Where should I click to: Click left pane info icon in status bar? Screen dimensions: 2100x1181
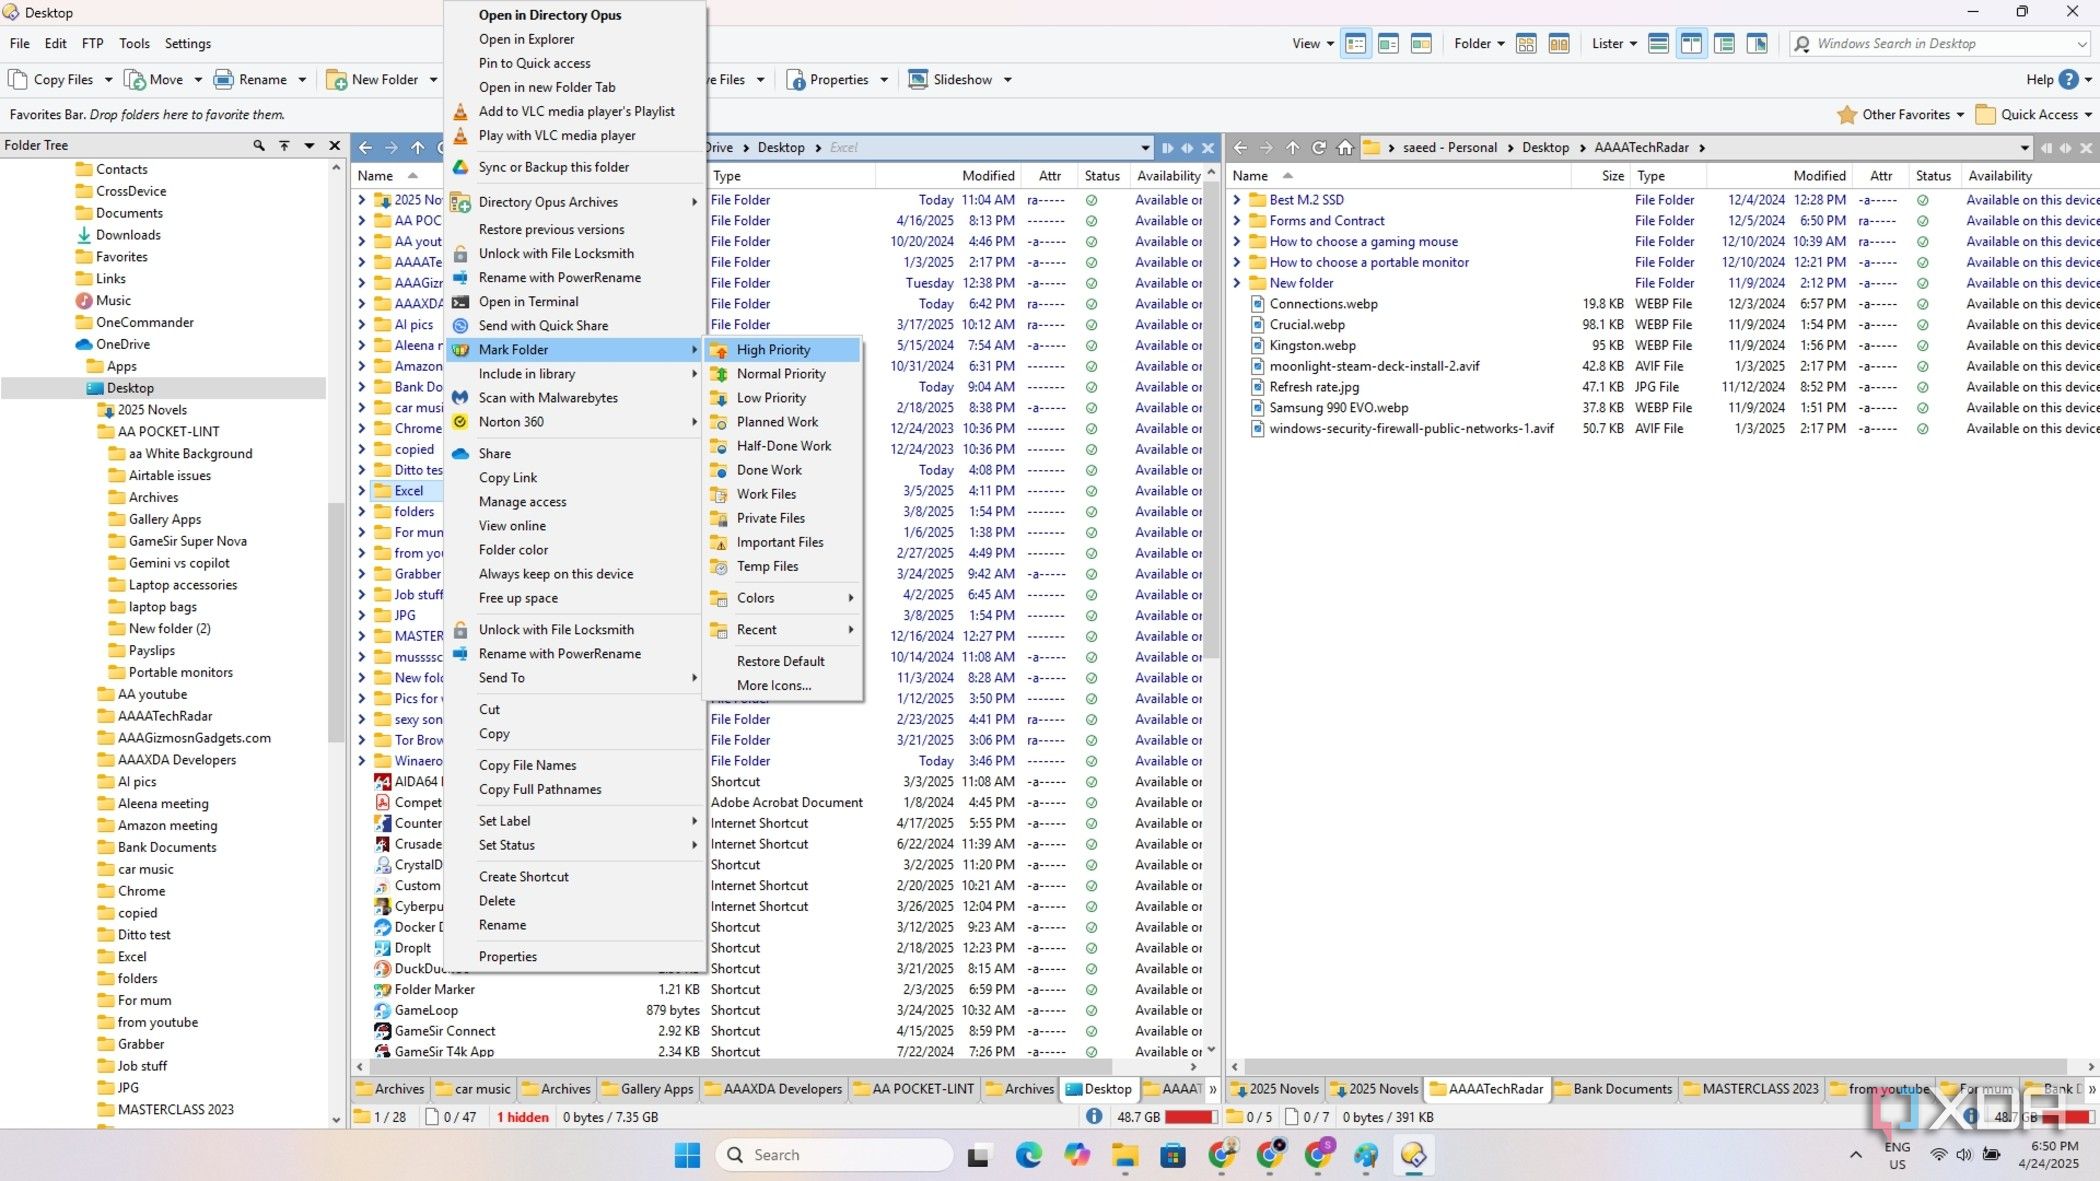coord(1094,1117)
